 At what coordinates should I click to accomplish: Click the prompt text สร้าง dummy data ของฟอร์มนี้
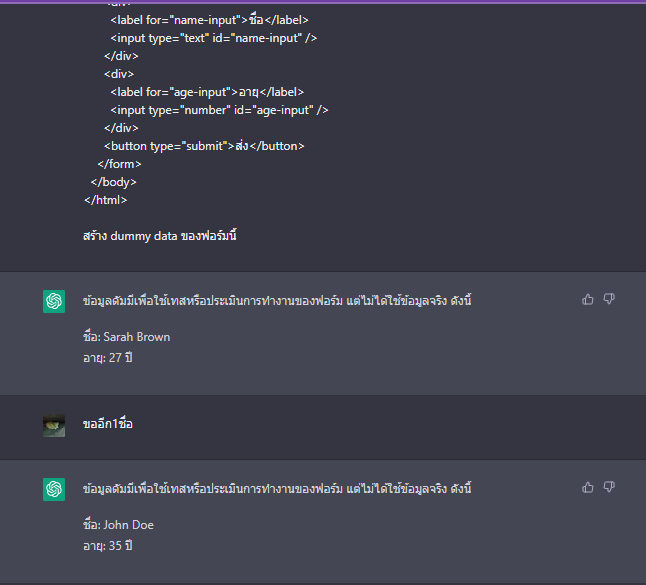click(x=160, y=236)
